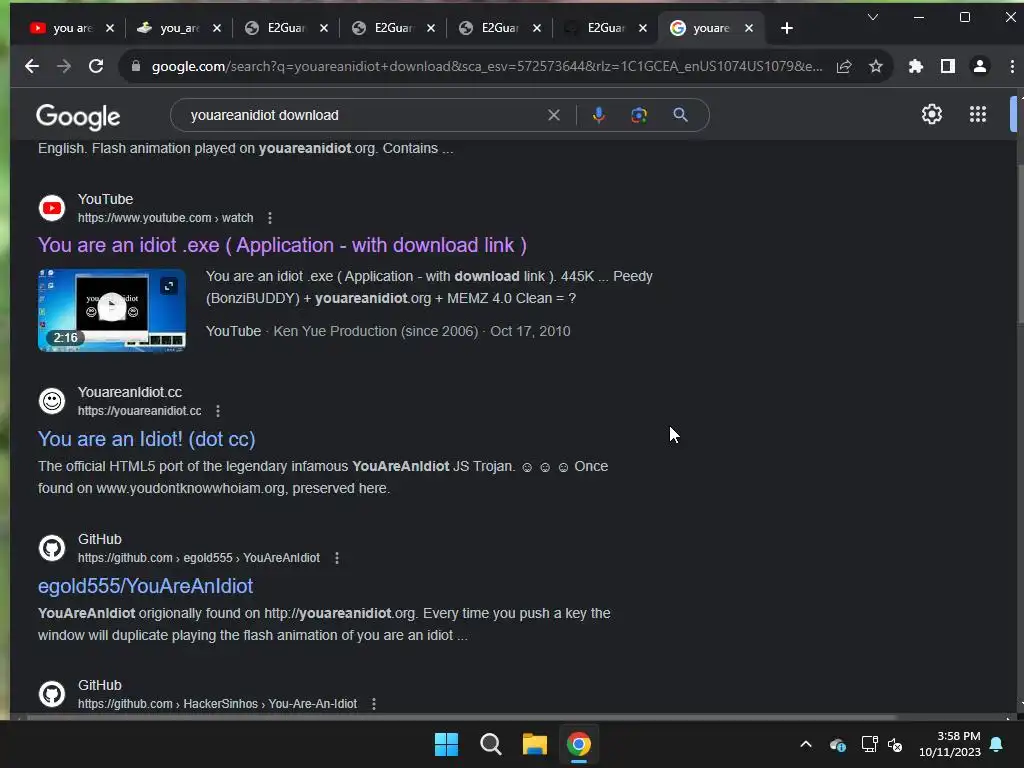The height and width of the screenshot is (768, 1024).
Task: Switch to the YouTube 'you are' tab
Action: pyautogui.click(x=62, y=28)
